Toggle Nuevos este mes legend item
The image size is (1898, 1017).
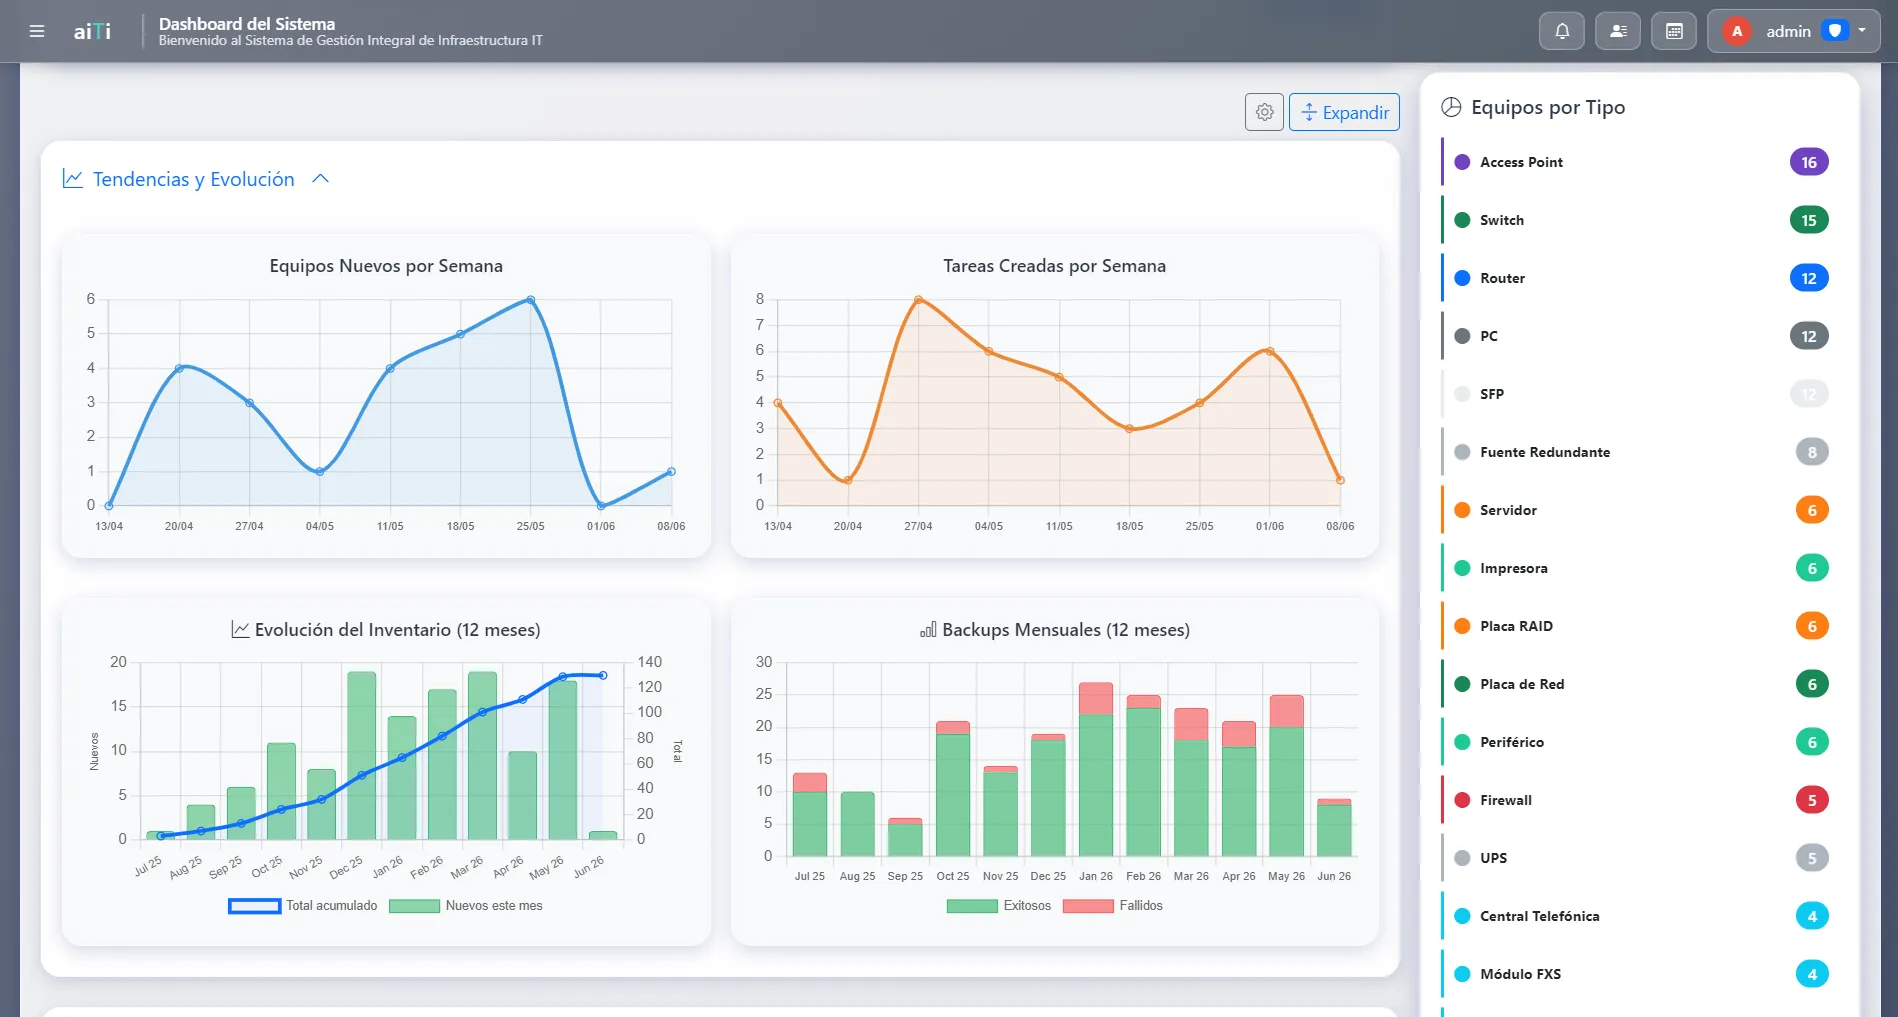click(466, 906)
